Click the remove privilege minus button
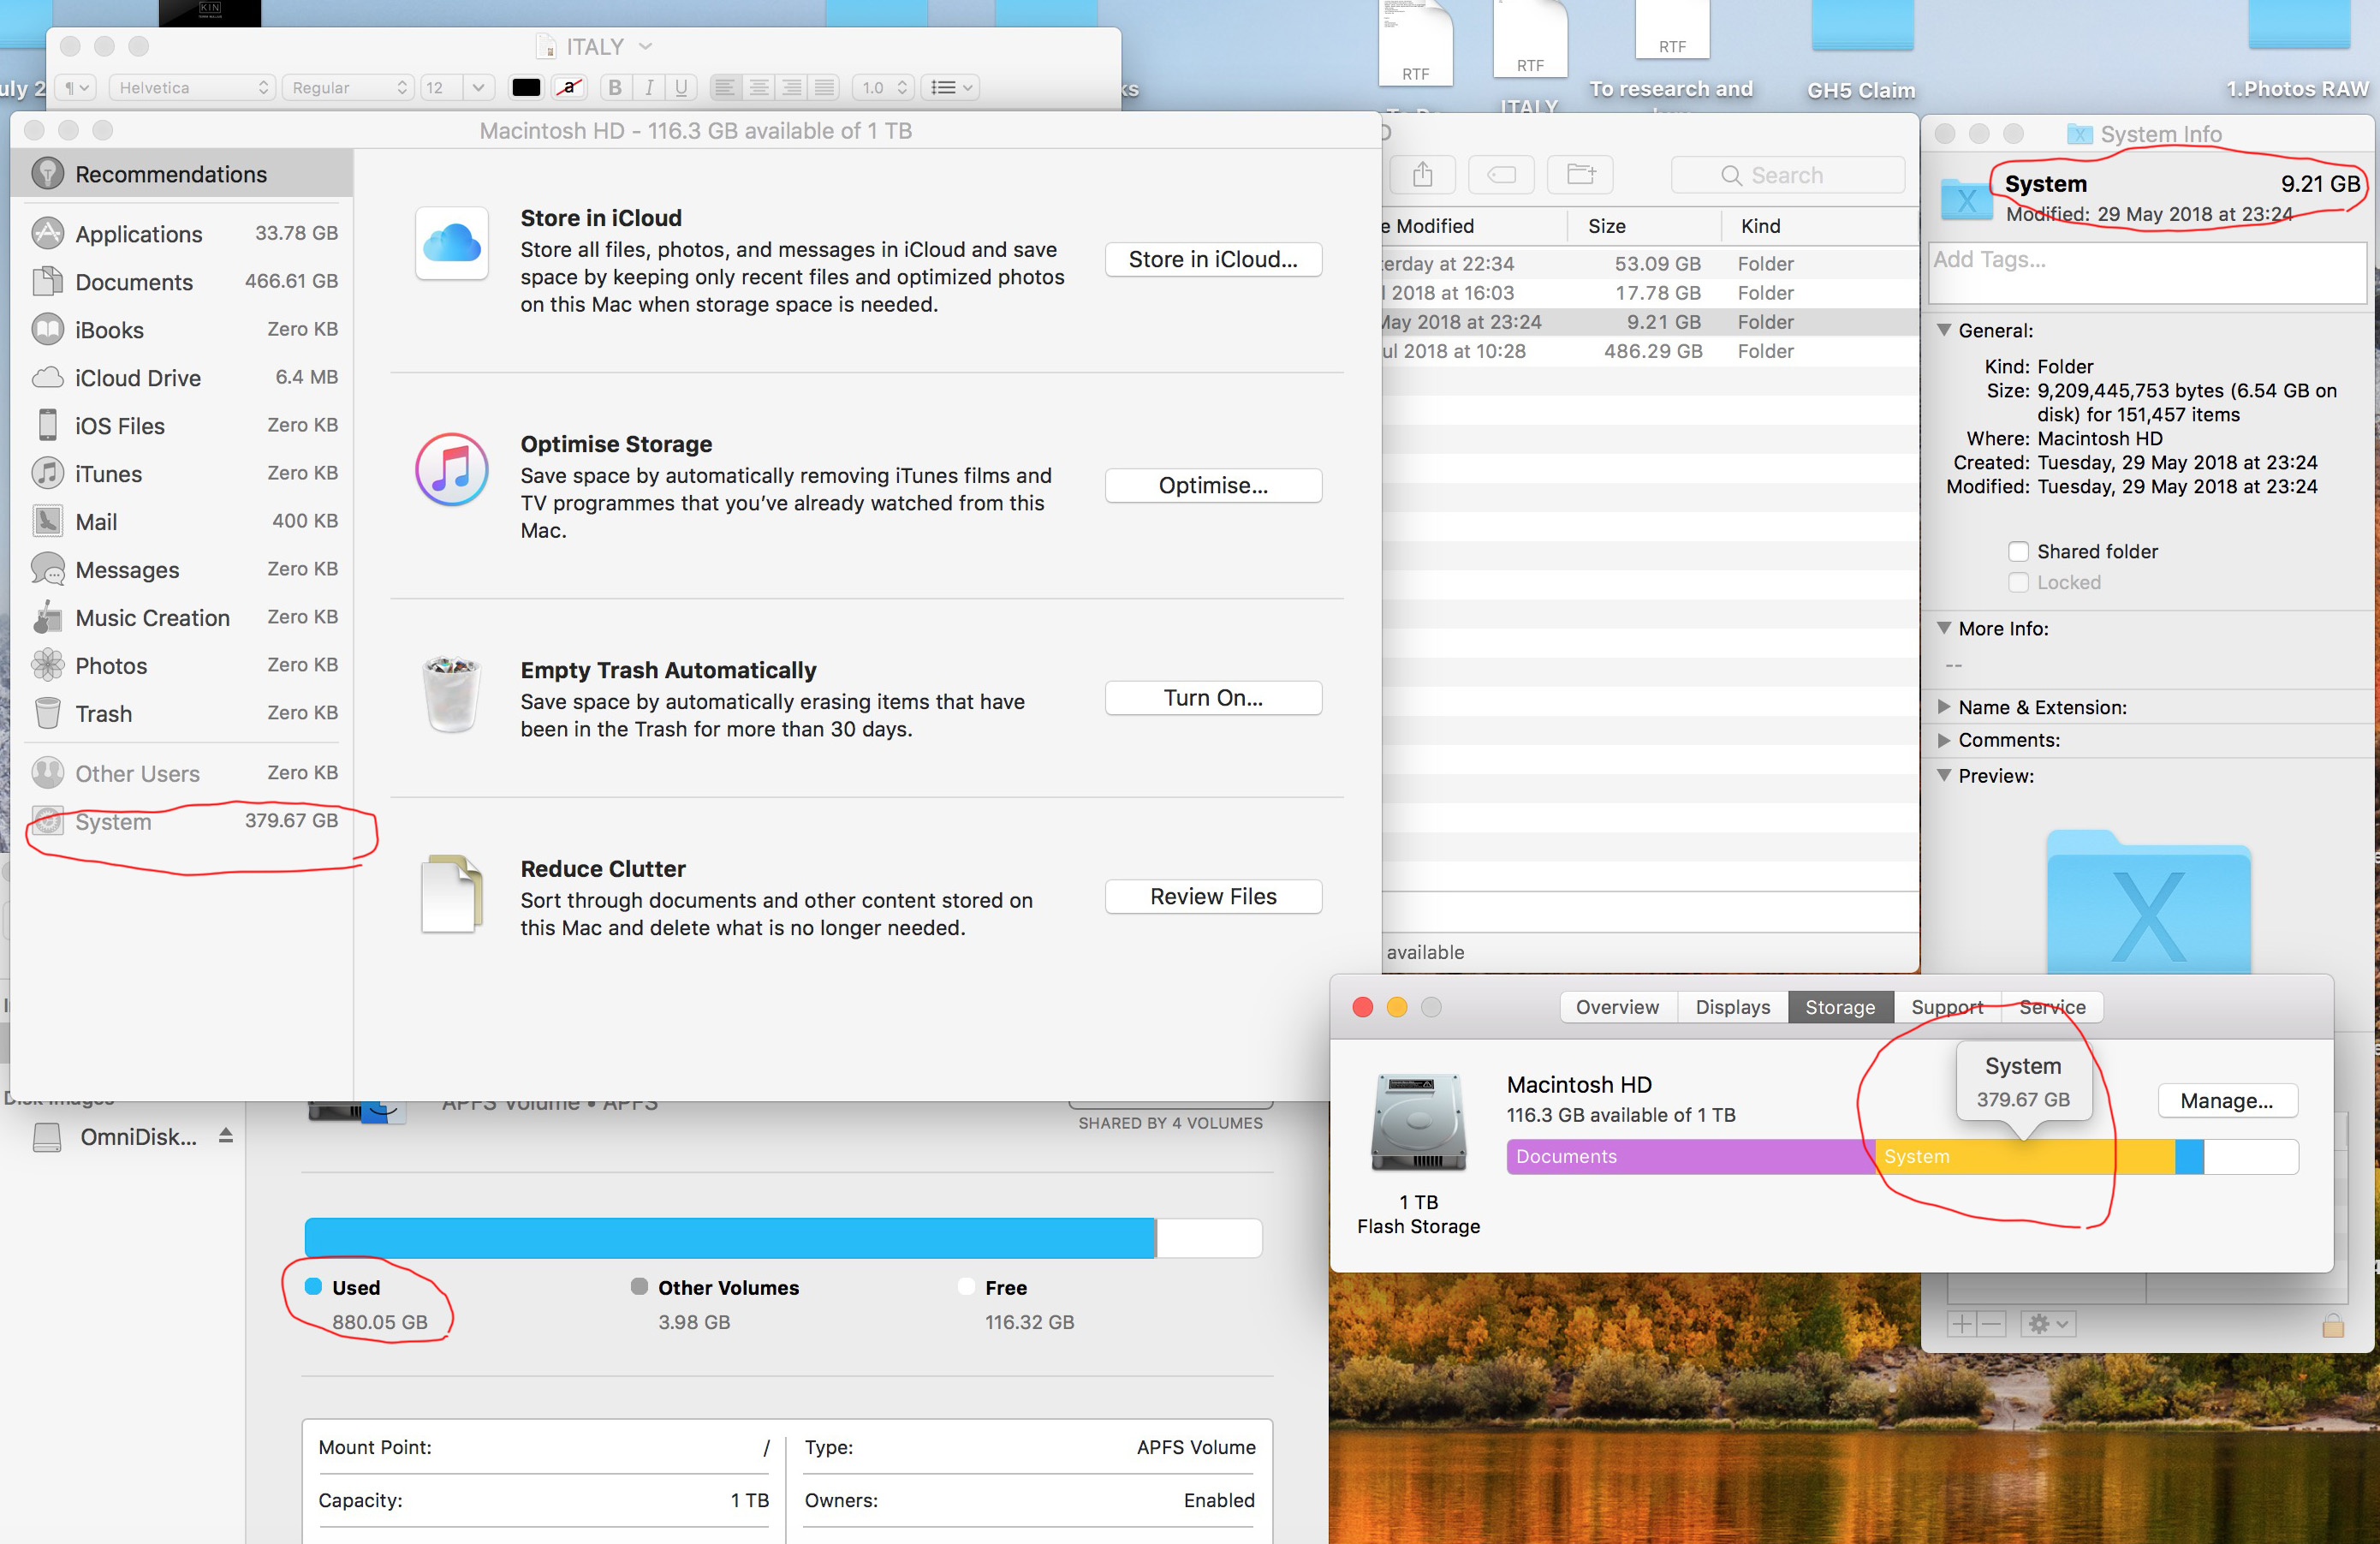Viewport: 2380px width, 1544px height. 1991,1324
